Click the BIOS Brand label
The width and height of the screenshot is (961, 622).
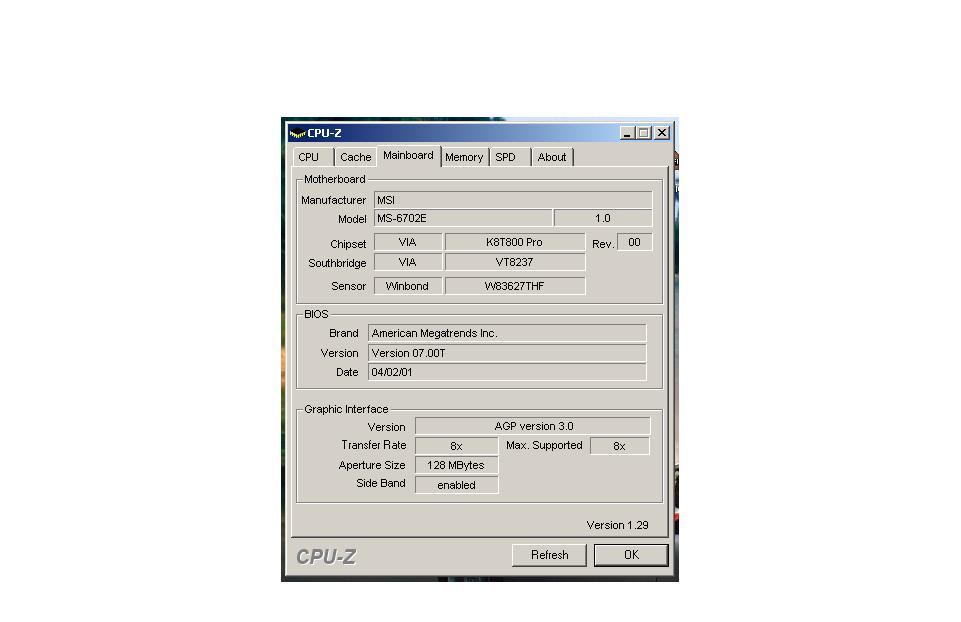344,333
